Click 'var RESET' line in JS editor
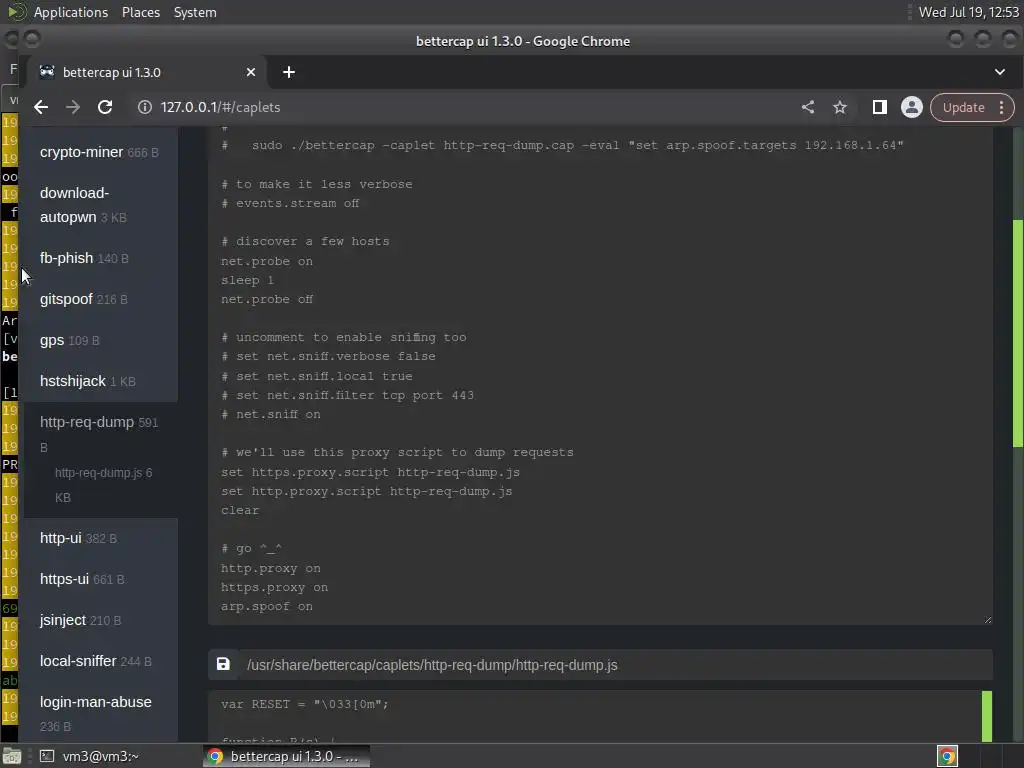1024x768 pixels. (304, 704)
